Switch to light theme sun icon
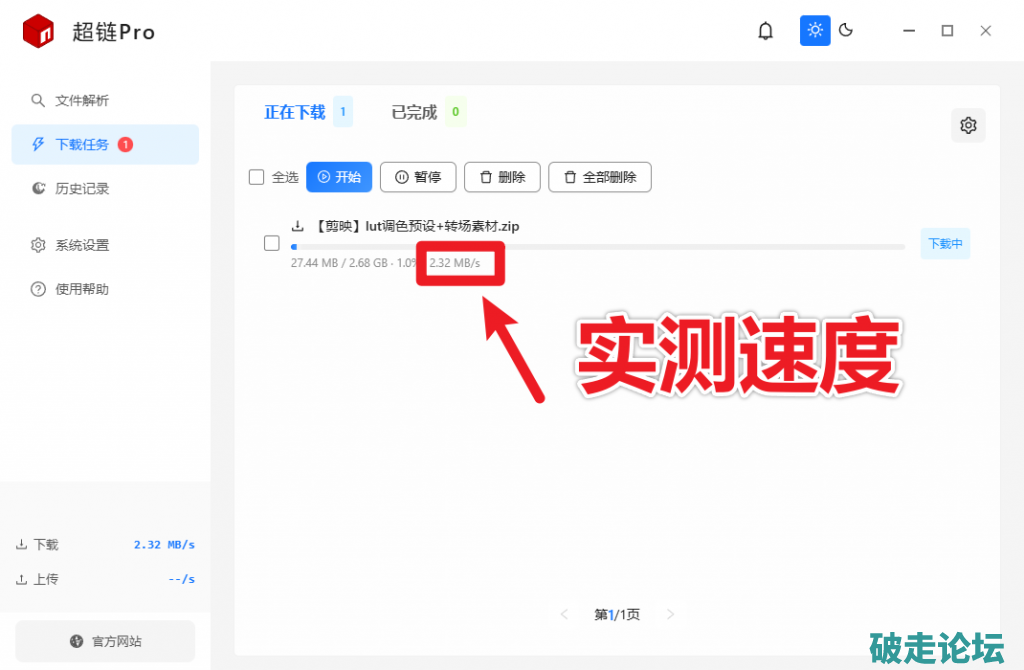 point(815,30)
